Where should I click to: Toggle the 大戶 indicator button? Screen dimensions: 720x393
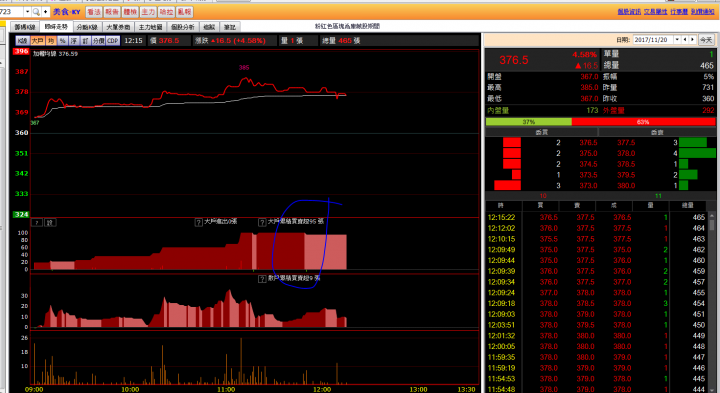click(37, 41)
